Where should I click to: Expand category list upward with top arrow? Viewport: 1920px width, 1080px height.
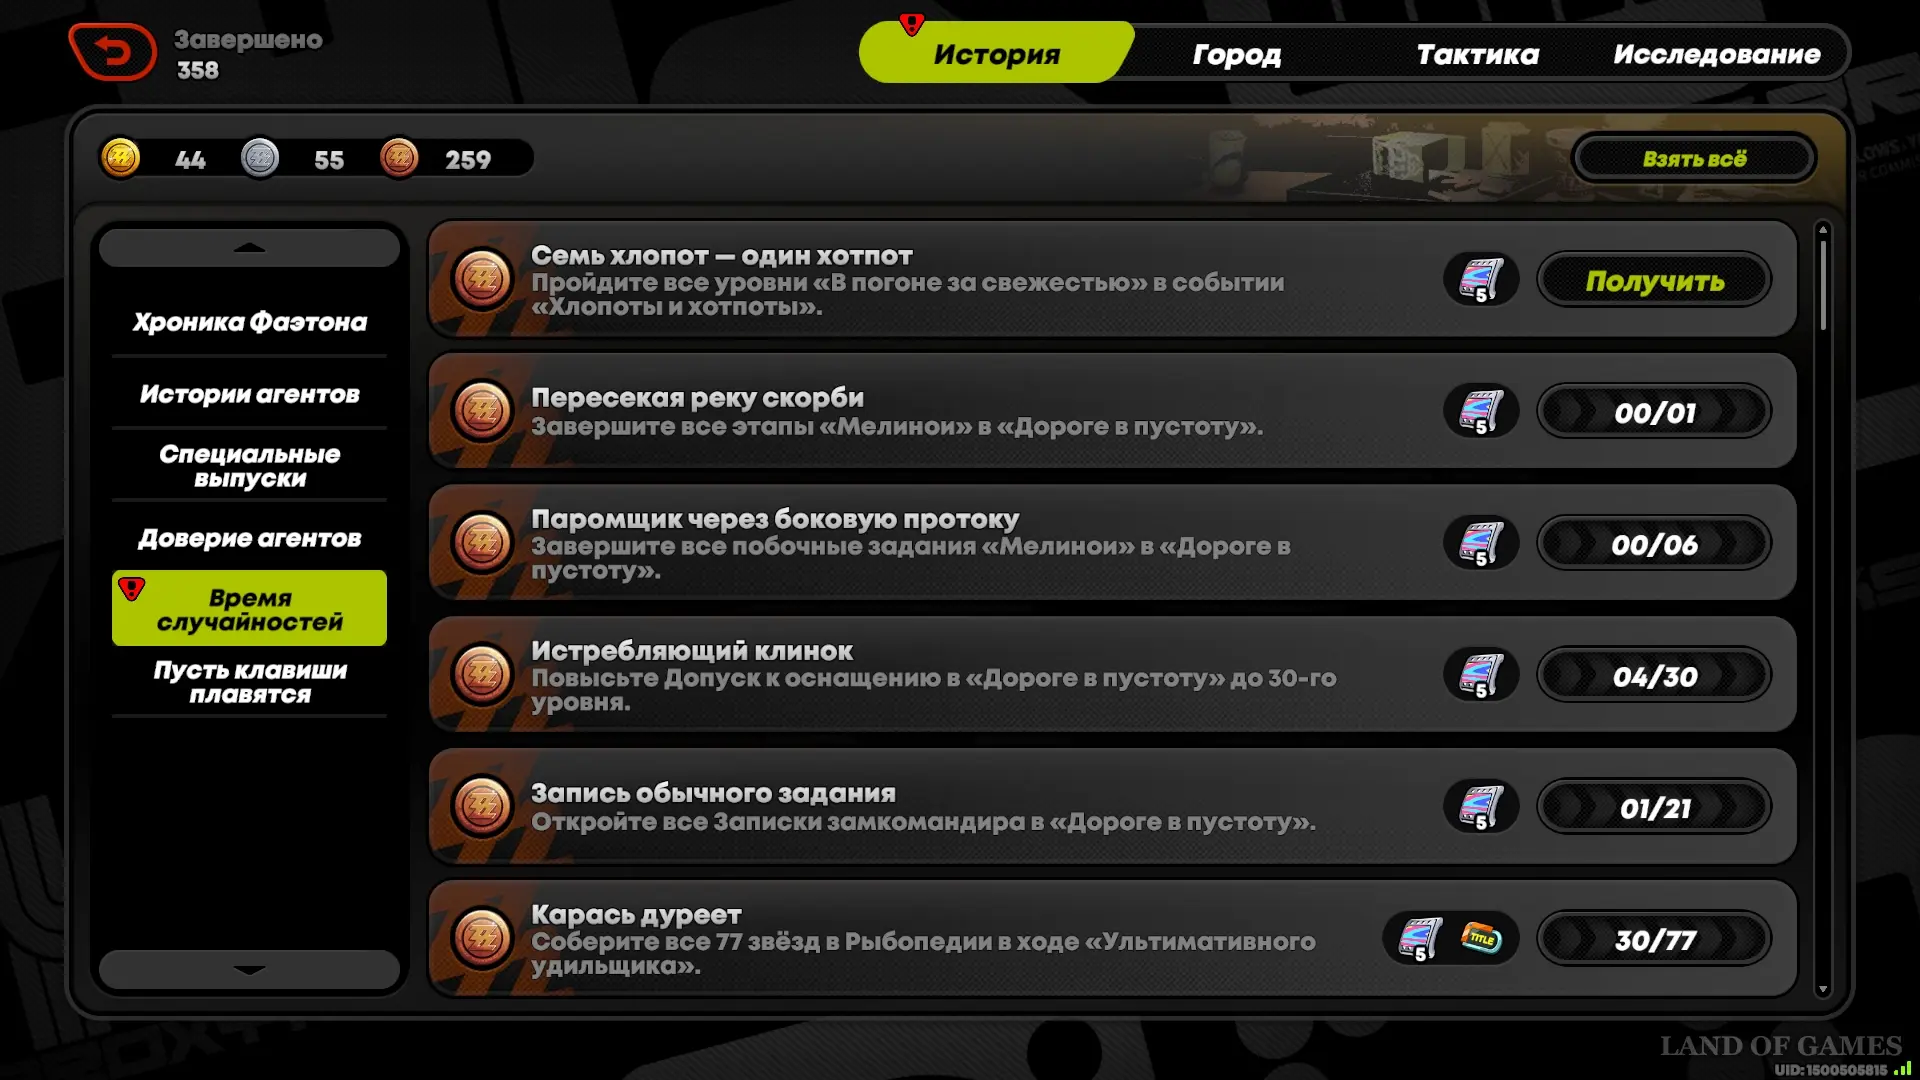(249, 248)
